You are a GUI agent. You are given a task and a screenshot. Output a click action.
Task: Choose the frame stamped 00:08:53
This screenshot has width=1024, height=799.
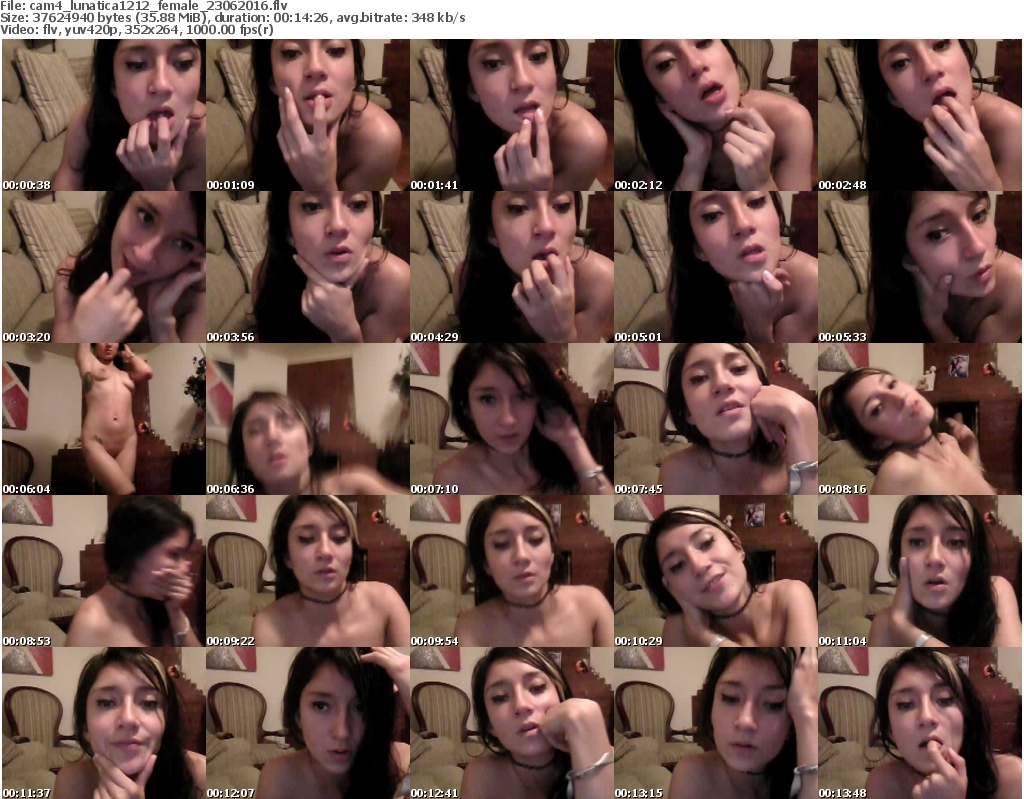click(104, 571)
